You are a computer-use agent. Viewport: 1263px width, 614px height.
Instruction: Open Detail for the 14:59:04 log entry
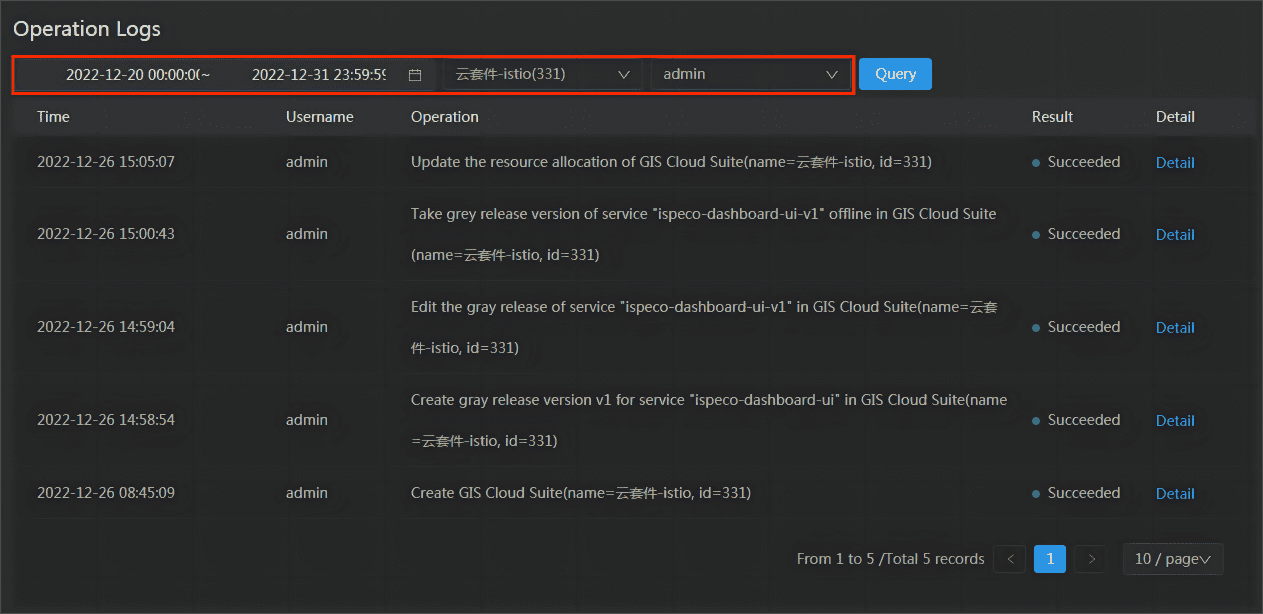tap(1175, 327)
